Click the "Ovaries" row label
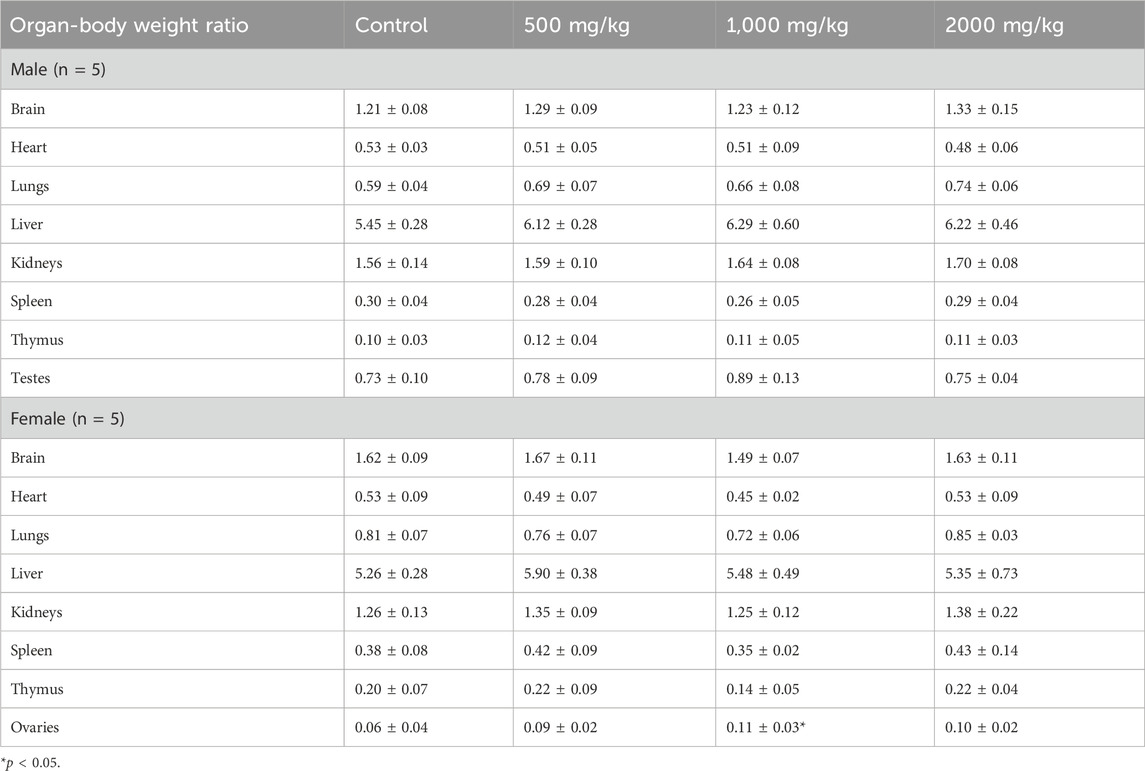The image size is (1145, 771). click(x=36, y=728)
